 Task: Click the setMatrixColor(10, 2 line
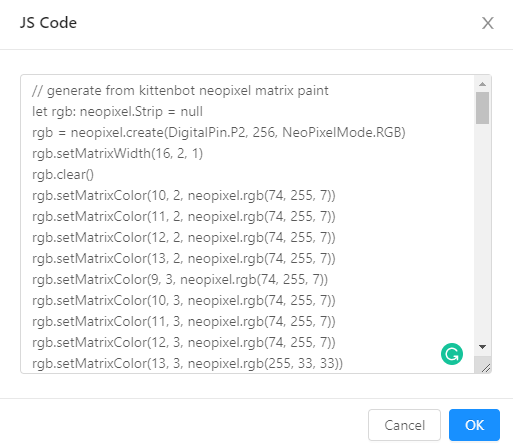pyautogui.click(x=184, y=196)
